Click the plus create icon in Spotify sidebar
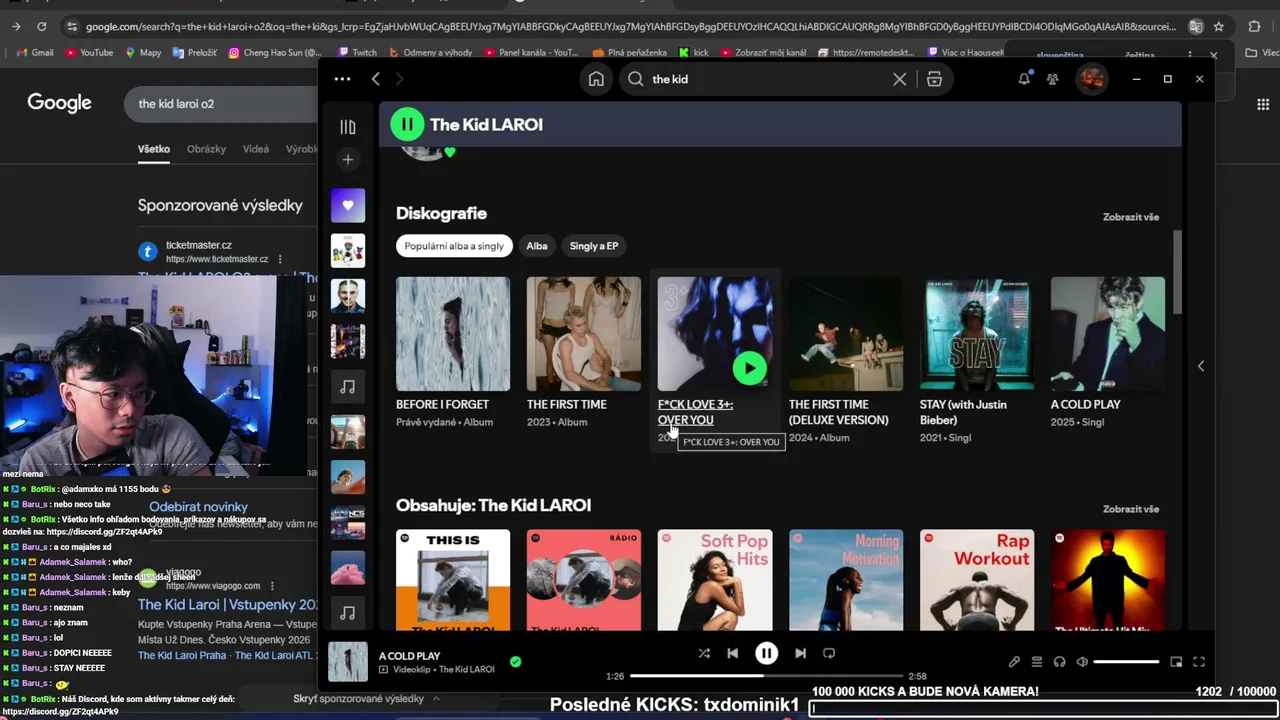The image size is (1280, 720). tap(348, 159)
